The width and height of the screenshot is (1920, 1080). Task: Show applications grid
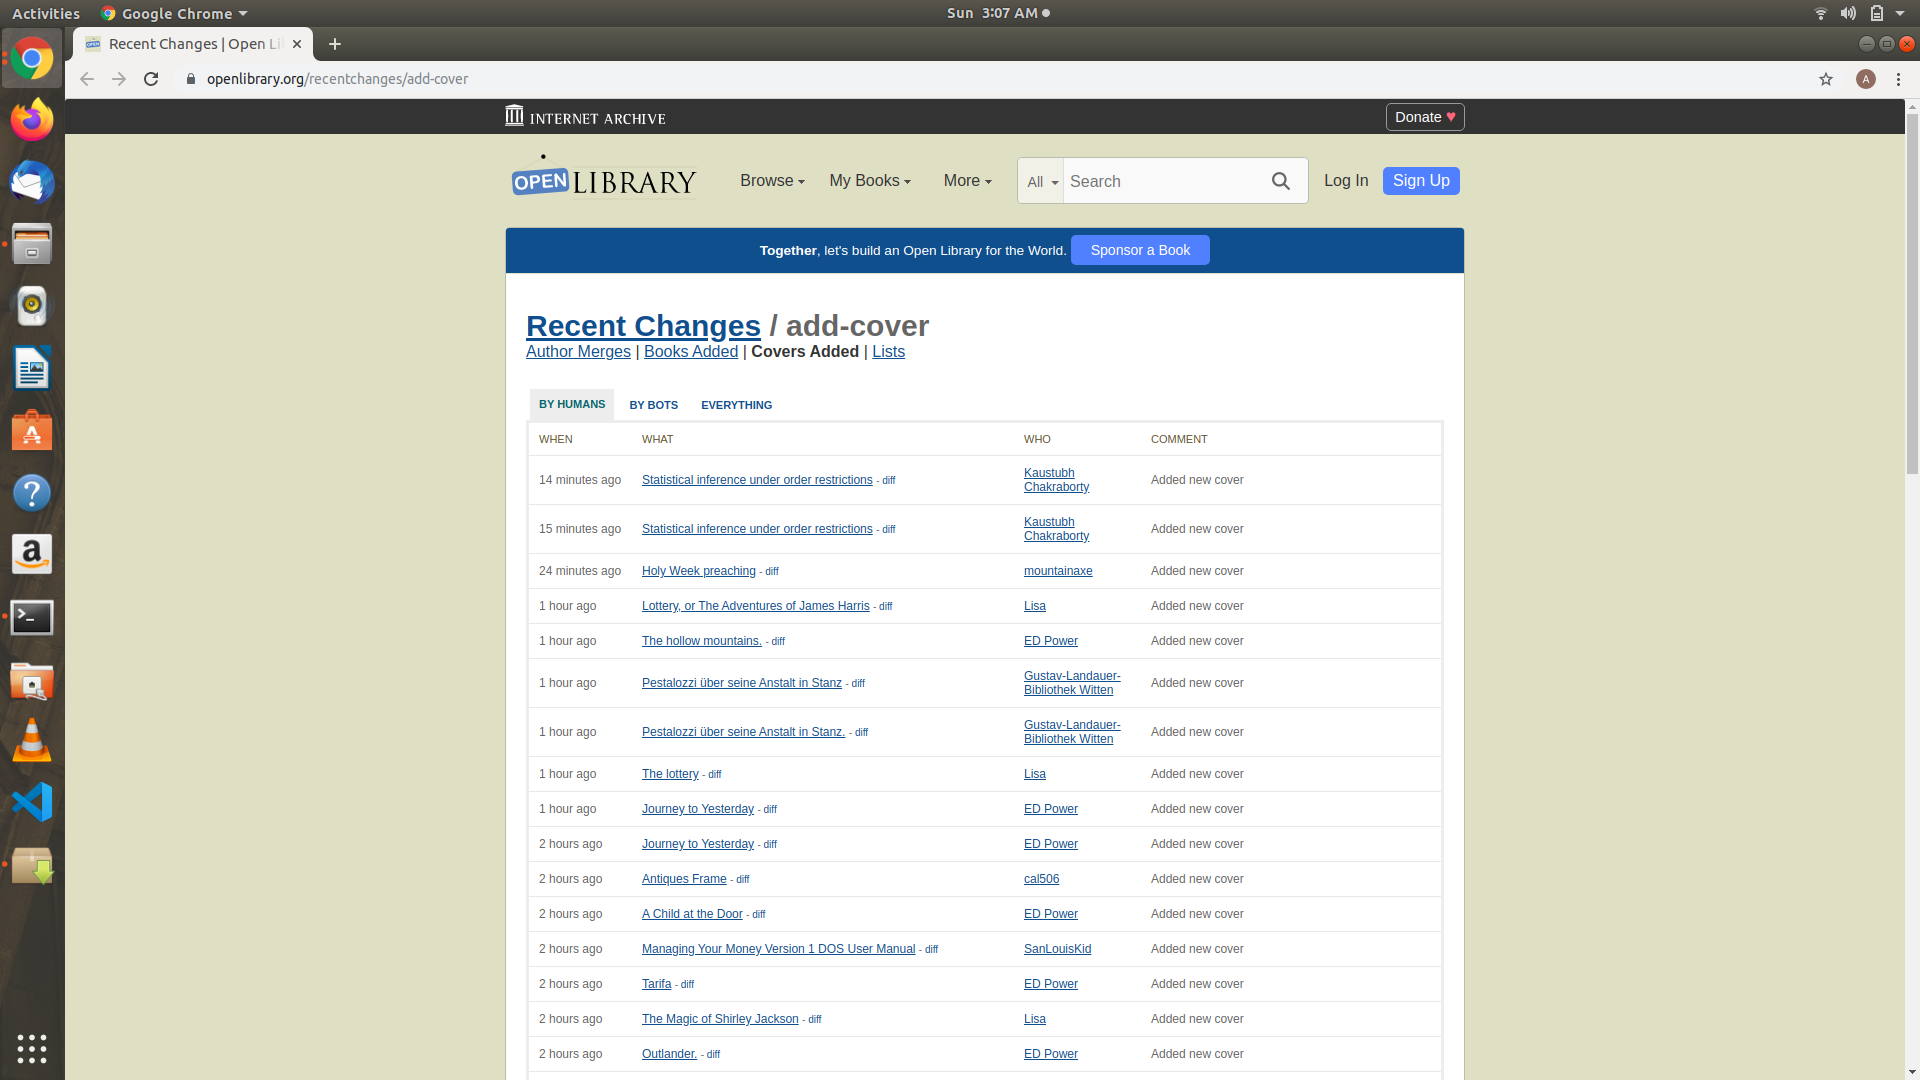click(32, 1048)
